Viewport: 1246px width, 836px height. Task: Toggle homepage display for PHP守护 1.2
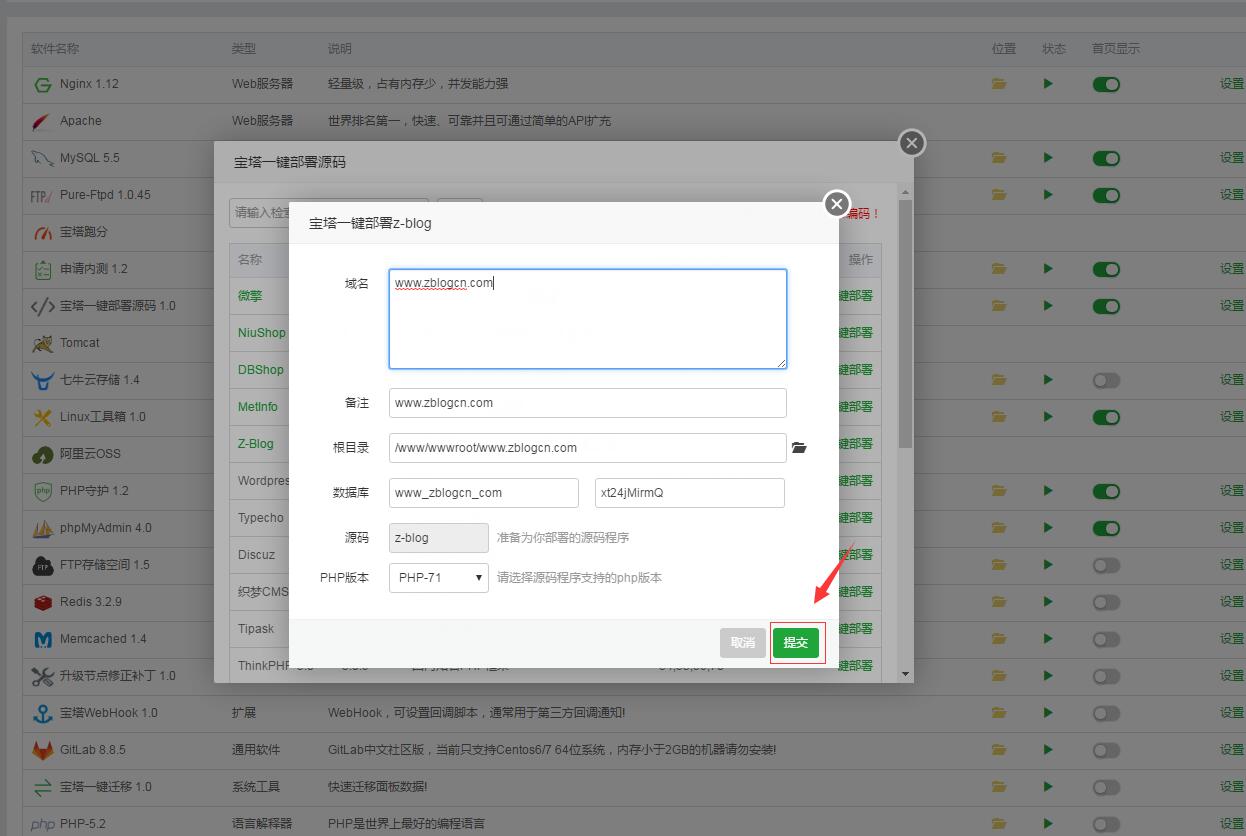[1106, 491]
